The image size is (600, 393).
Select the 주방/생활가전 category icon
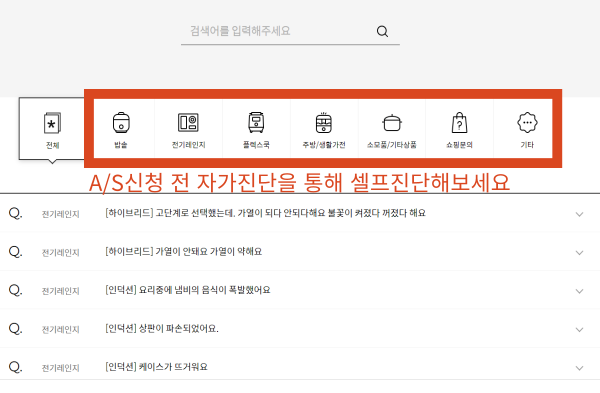[324, 122]
